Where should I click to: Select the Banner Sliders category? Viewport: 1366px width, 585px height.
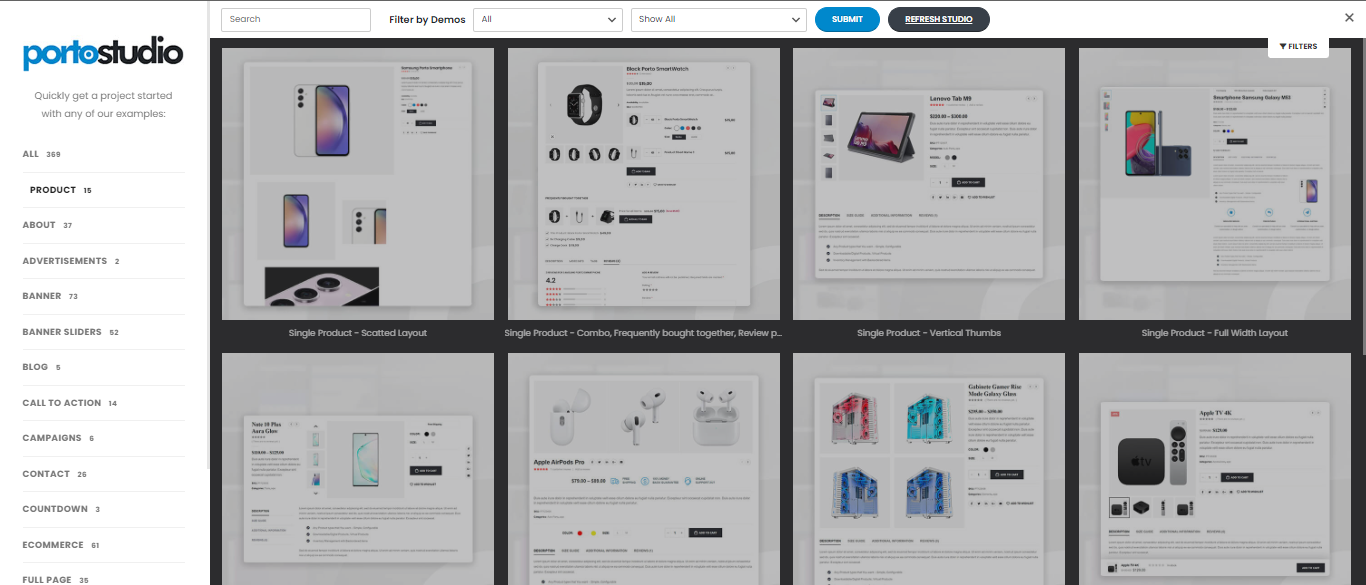coord(70,332)
